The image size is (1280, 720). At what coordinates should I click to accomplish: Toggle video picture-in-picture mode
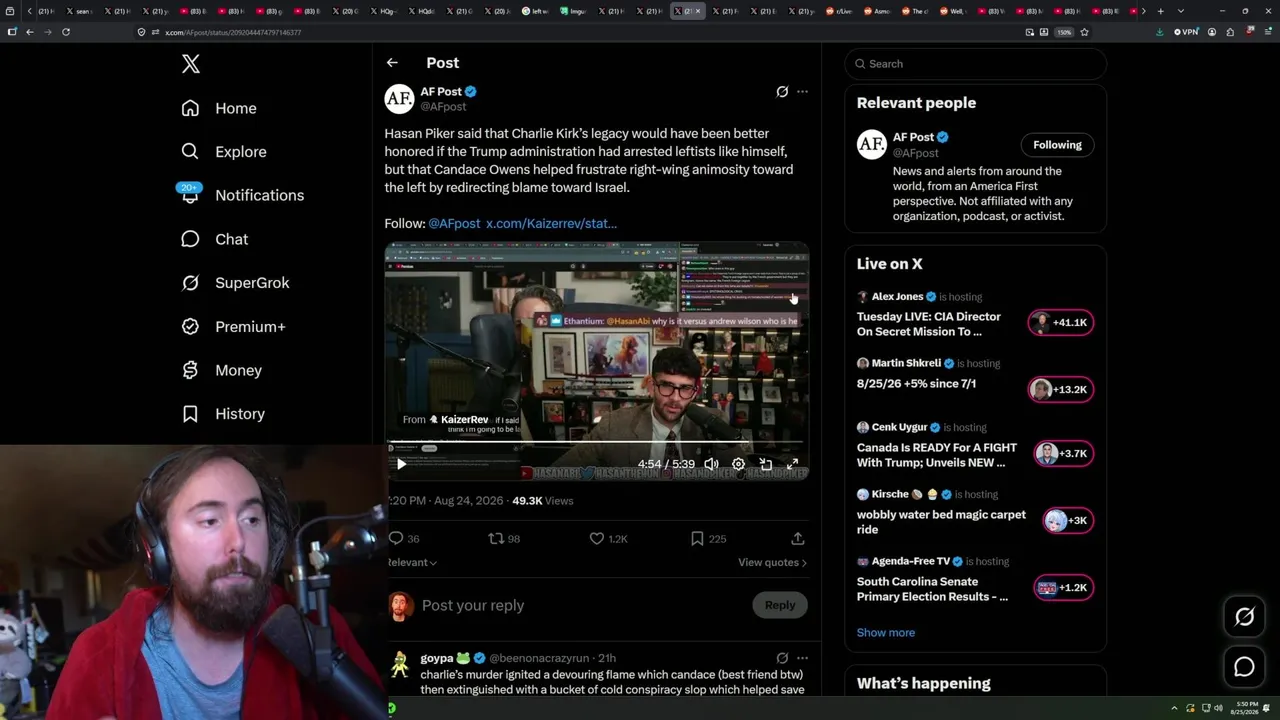coord(765,464)
